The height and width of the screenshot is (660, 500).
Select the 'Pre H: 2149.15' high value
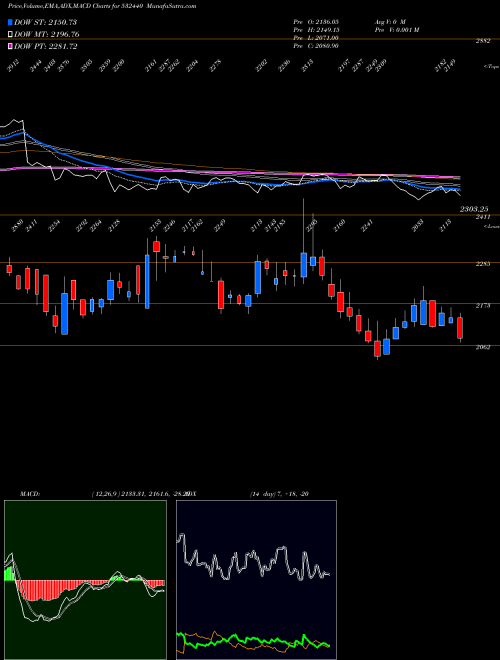coord(316,30)
